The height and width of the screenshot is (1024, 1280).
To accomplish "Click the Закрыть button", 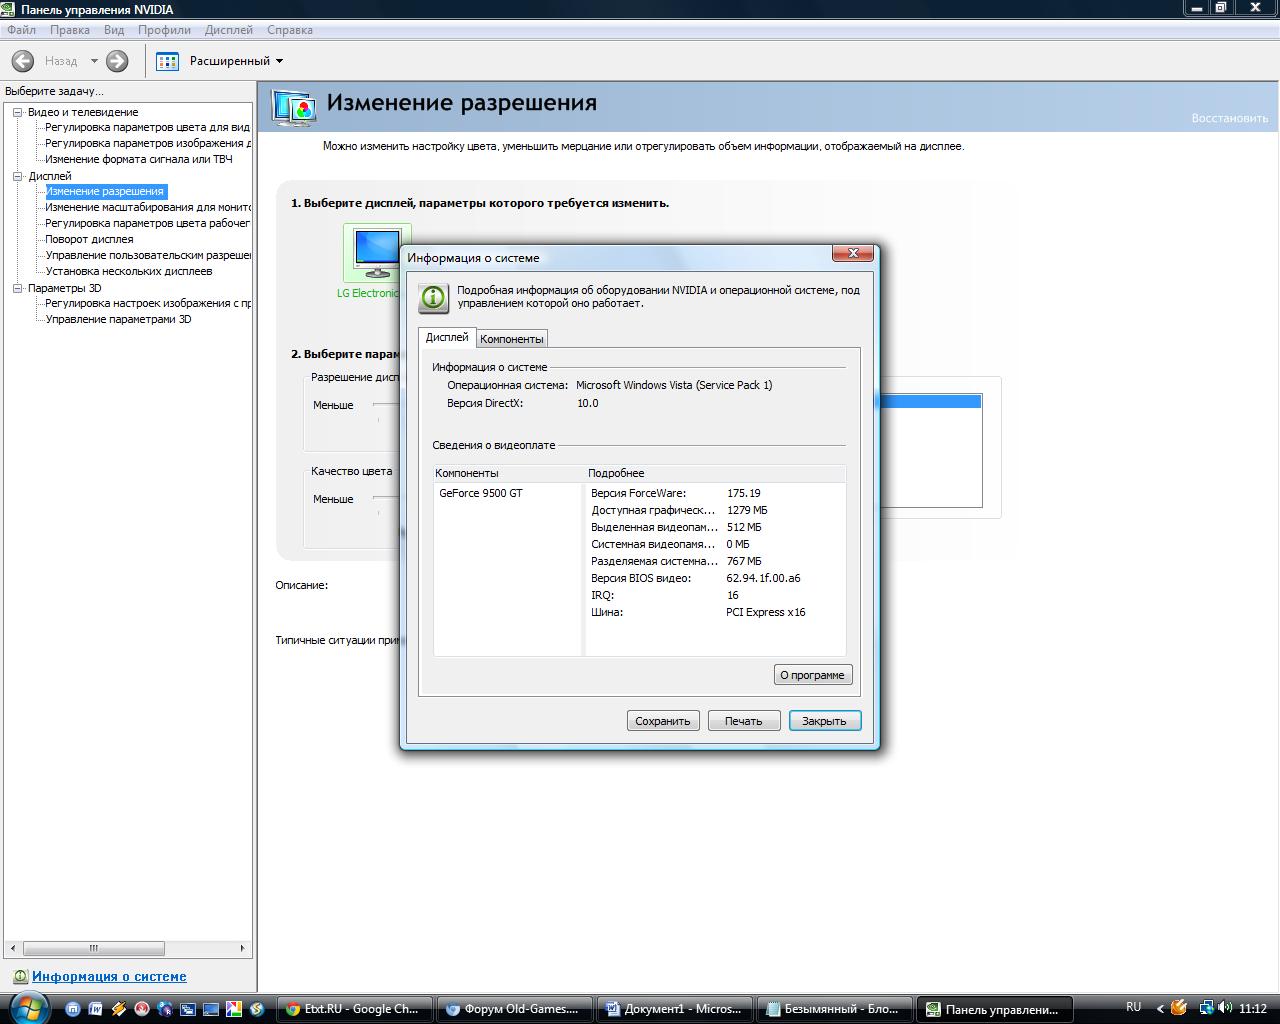I will (824, 721).
